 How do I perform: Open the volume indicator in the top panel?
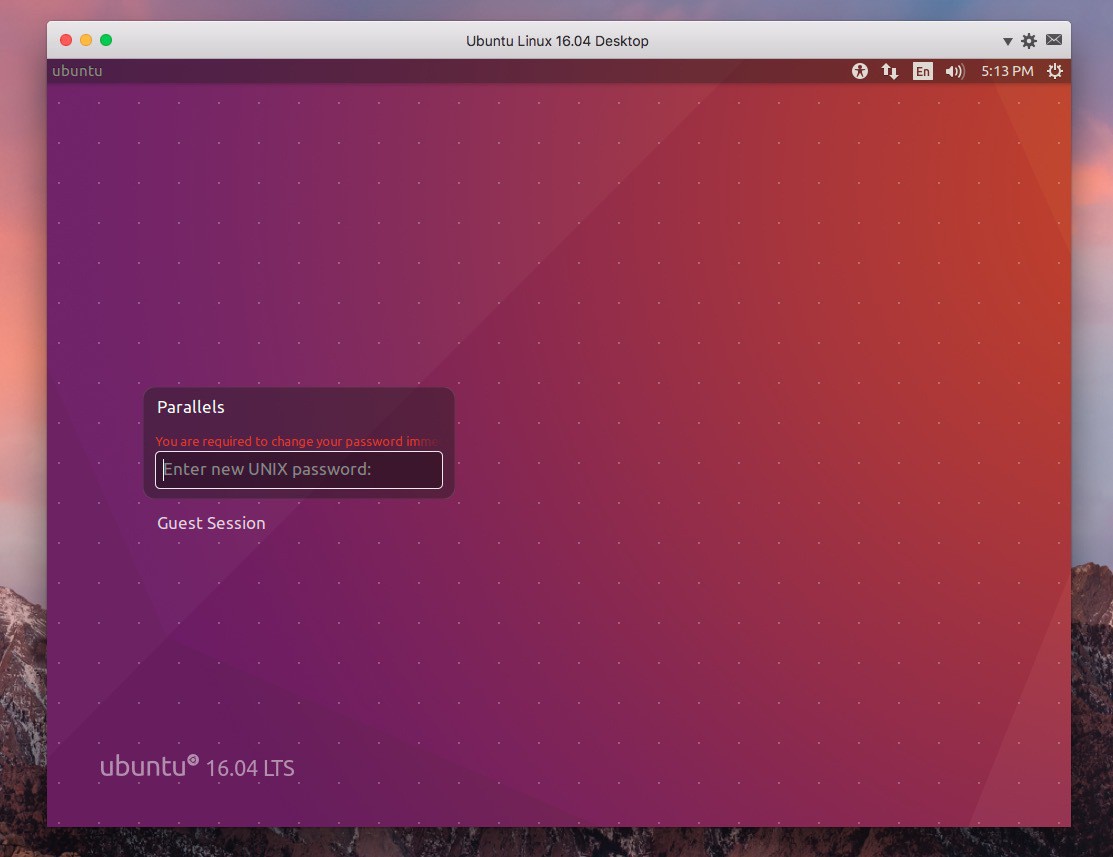tap(954, 71)
